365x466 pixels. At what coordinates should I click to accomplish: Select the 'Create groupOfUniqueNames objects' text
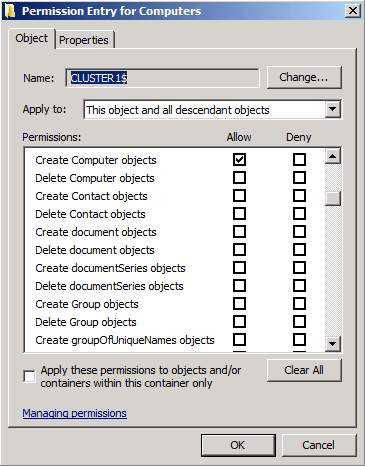(x=125, y=340)
